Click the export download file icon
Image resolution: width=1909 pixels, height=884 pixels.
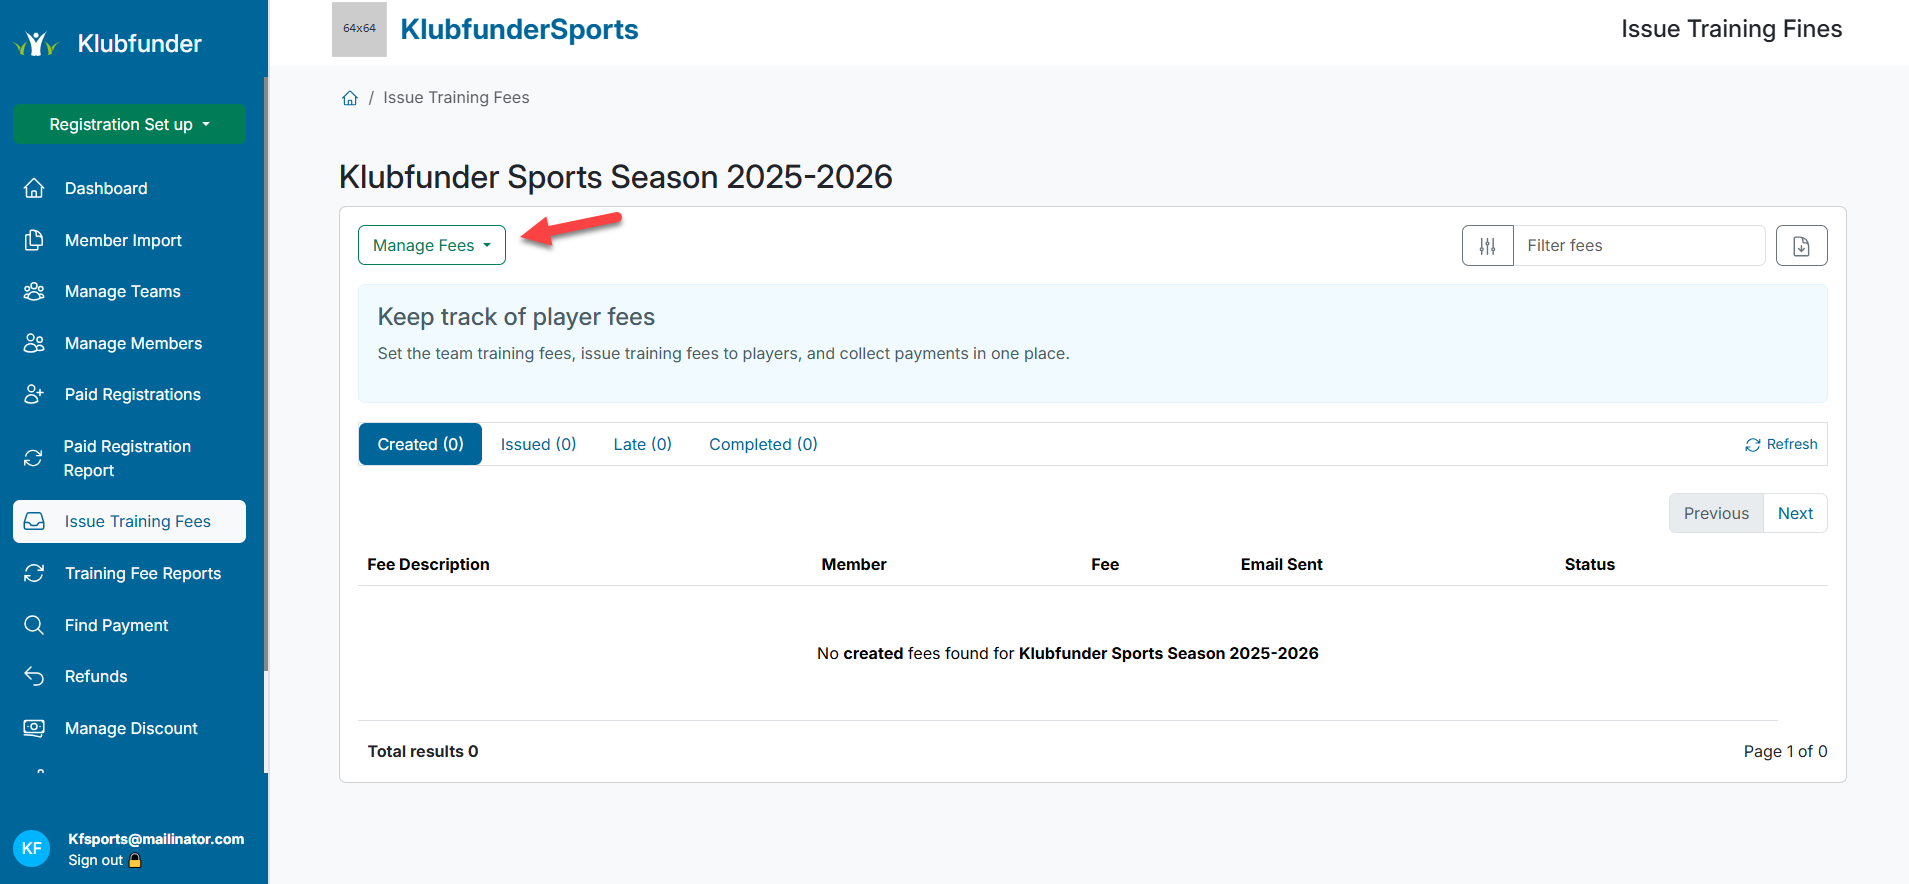point(1801,246)
